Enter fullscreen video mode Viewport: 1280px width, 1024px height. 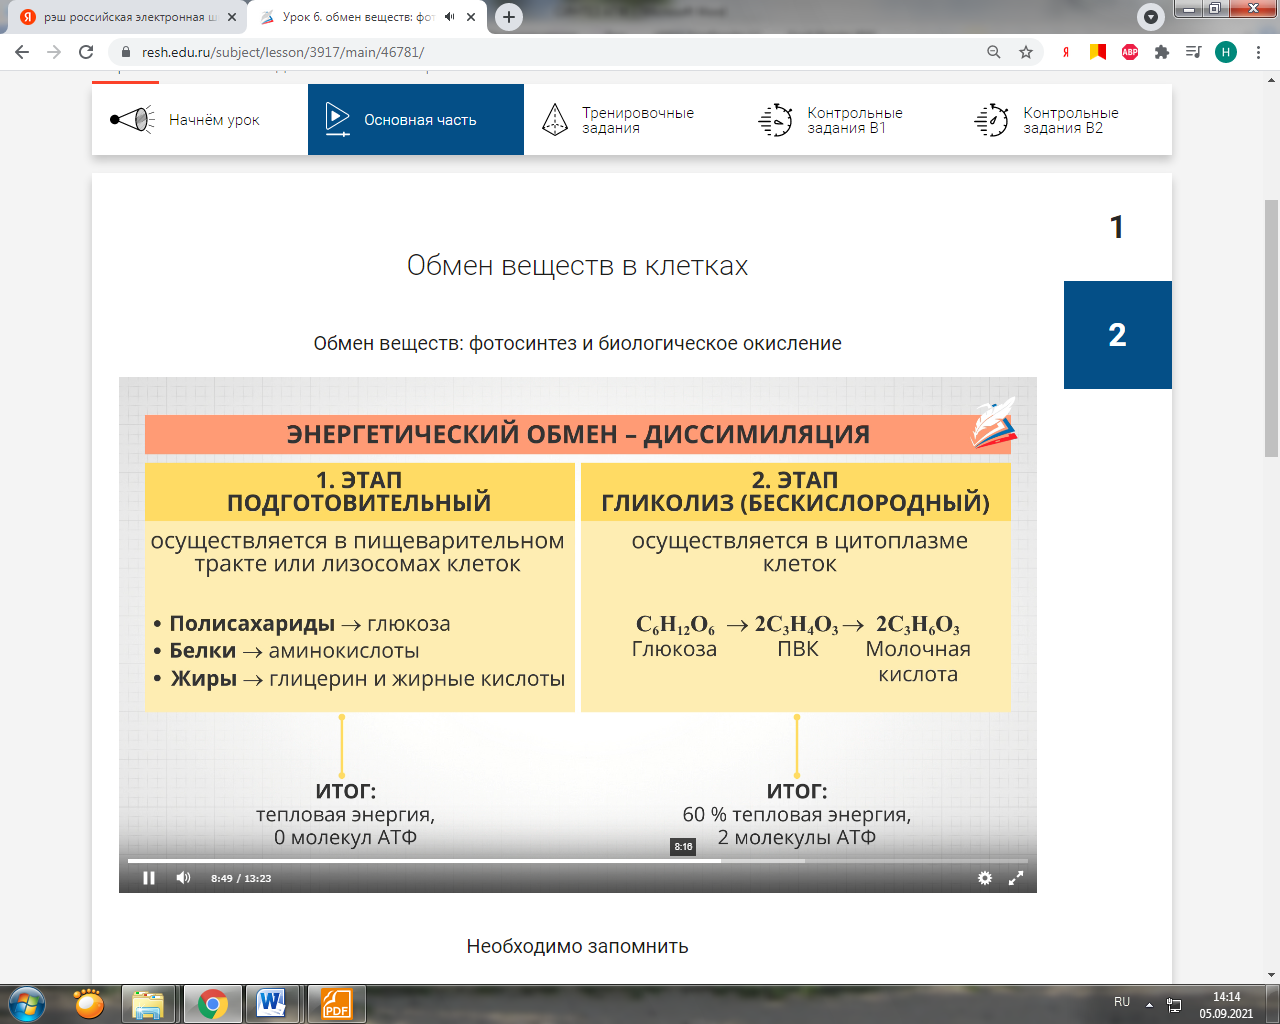coord(1016,878)
